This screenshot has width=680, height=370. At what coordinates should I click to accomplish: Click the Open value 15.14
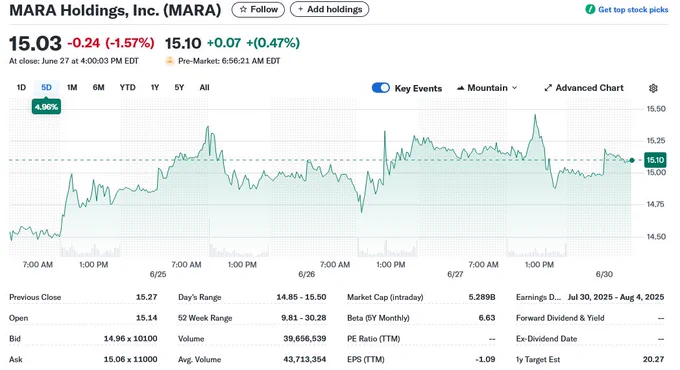pyautogui.click(x=147, y=318)
